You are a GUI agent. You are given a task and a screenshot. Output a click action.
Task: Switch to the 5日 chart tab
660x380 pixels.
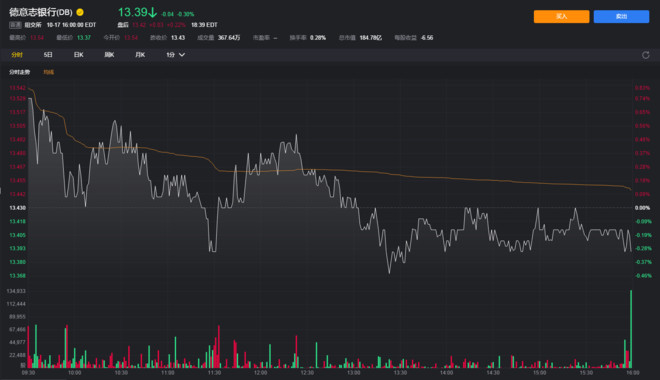[48, 55]
